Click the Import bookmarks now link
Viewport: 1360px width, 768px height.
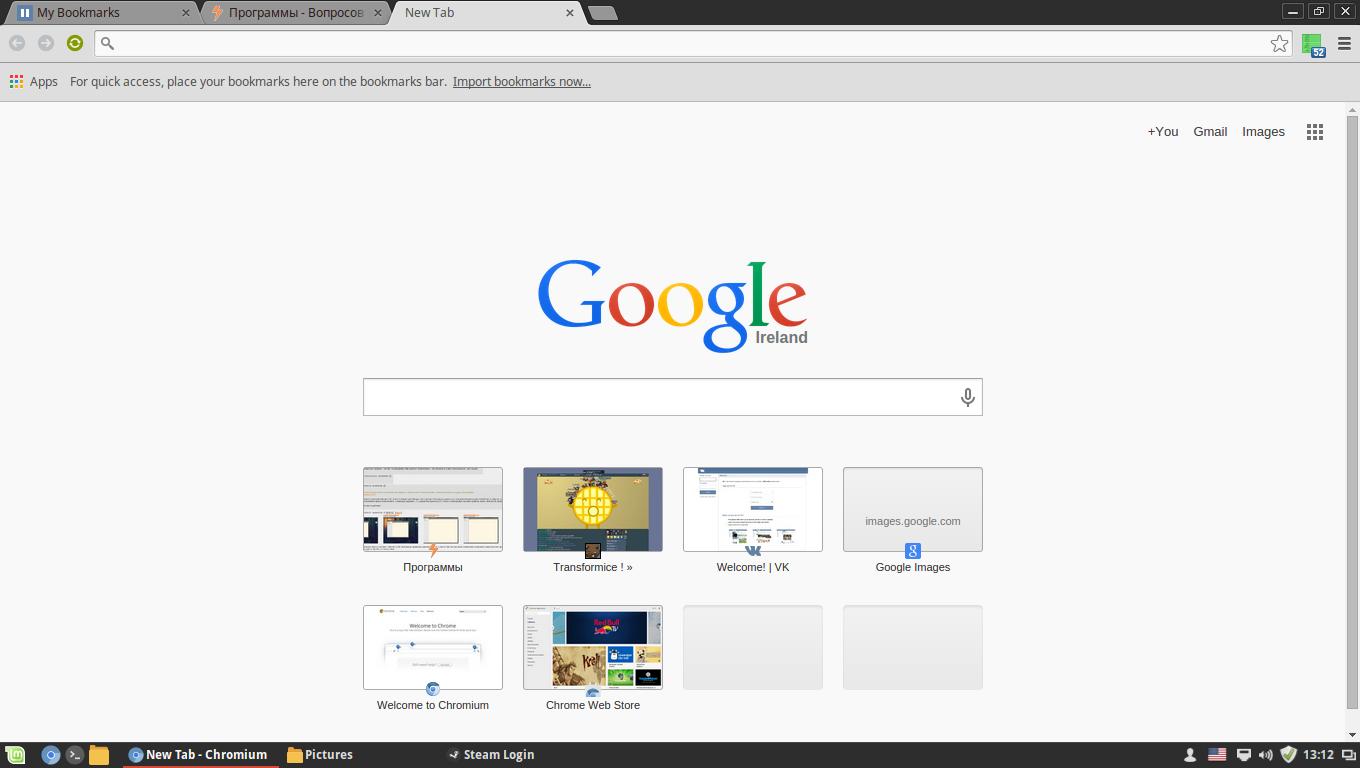pos(522,82)
